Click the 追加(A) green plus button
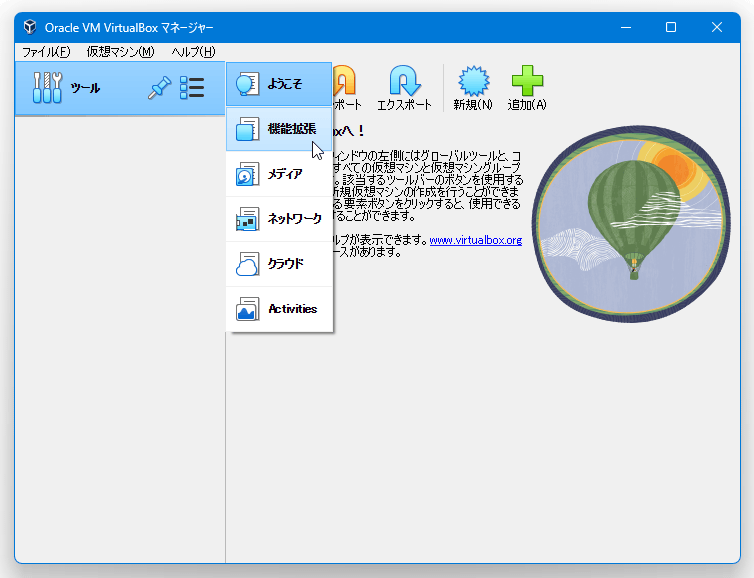754x578 pixels. [x=527, y=88]
